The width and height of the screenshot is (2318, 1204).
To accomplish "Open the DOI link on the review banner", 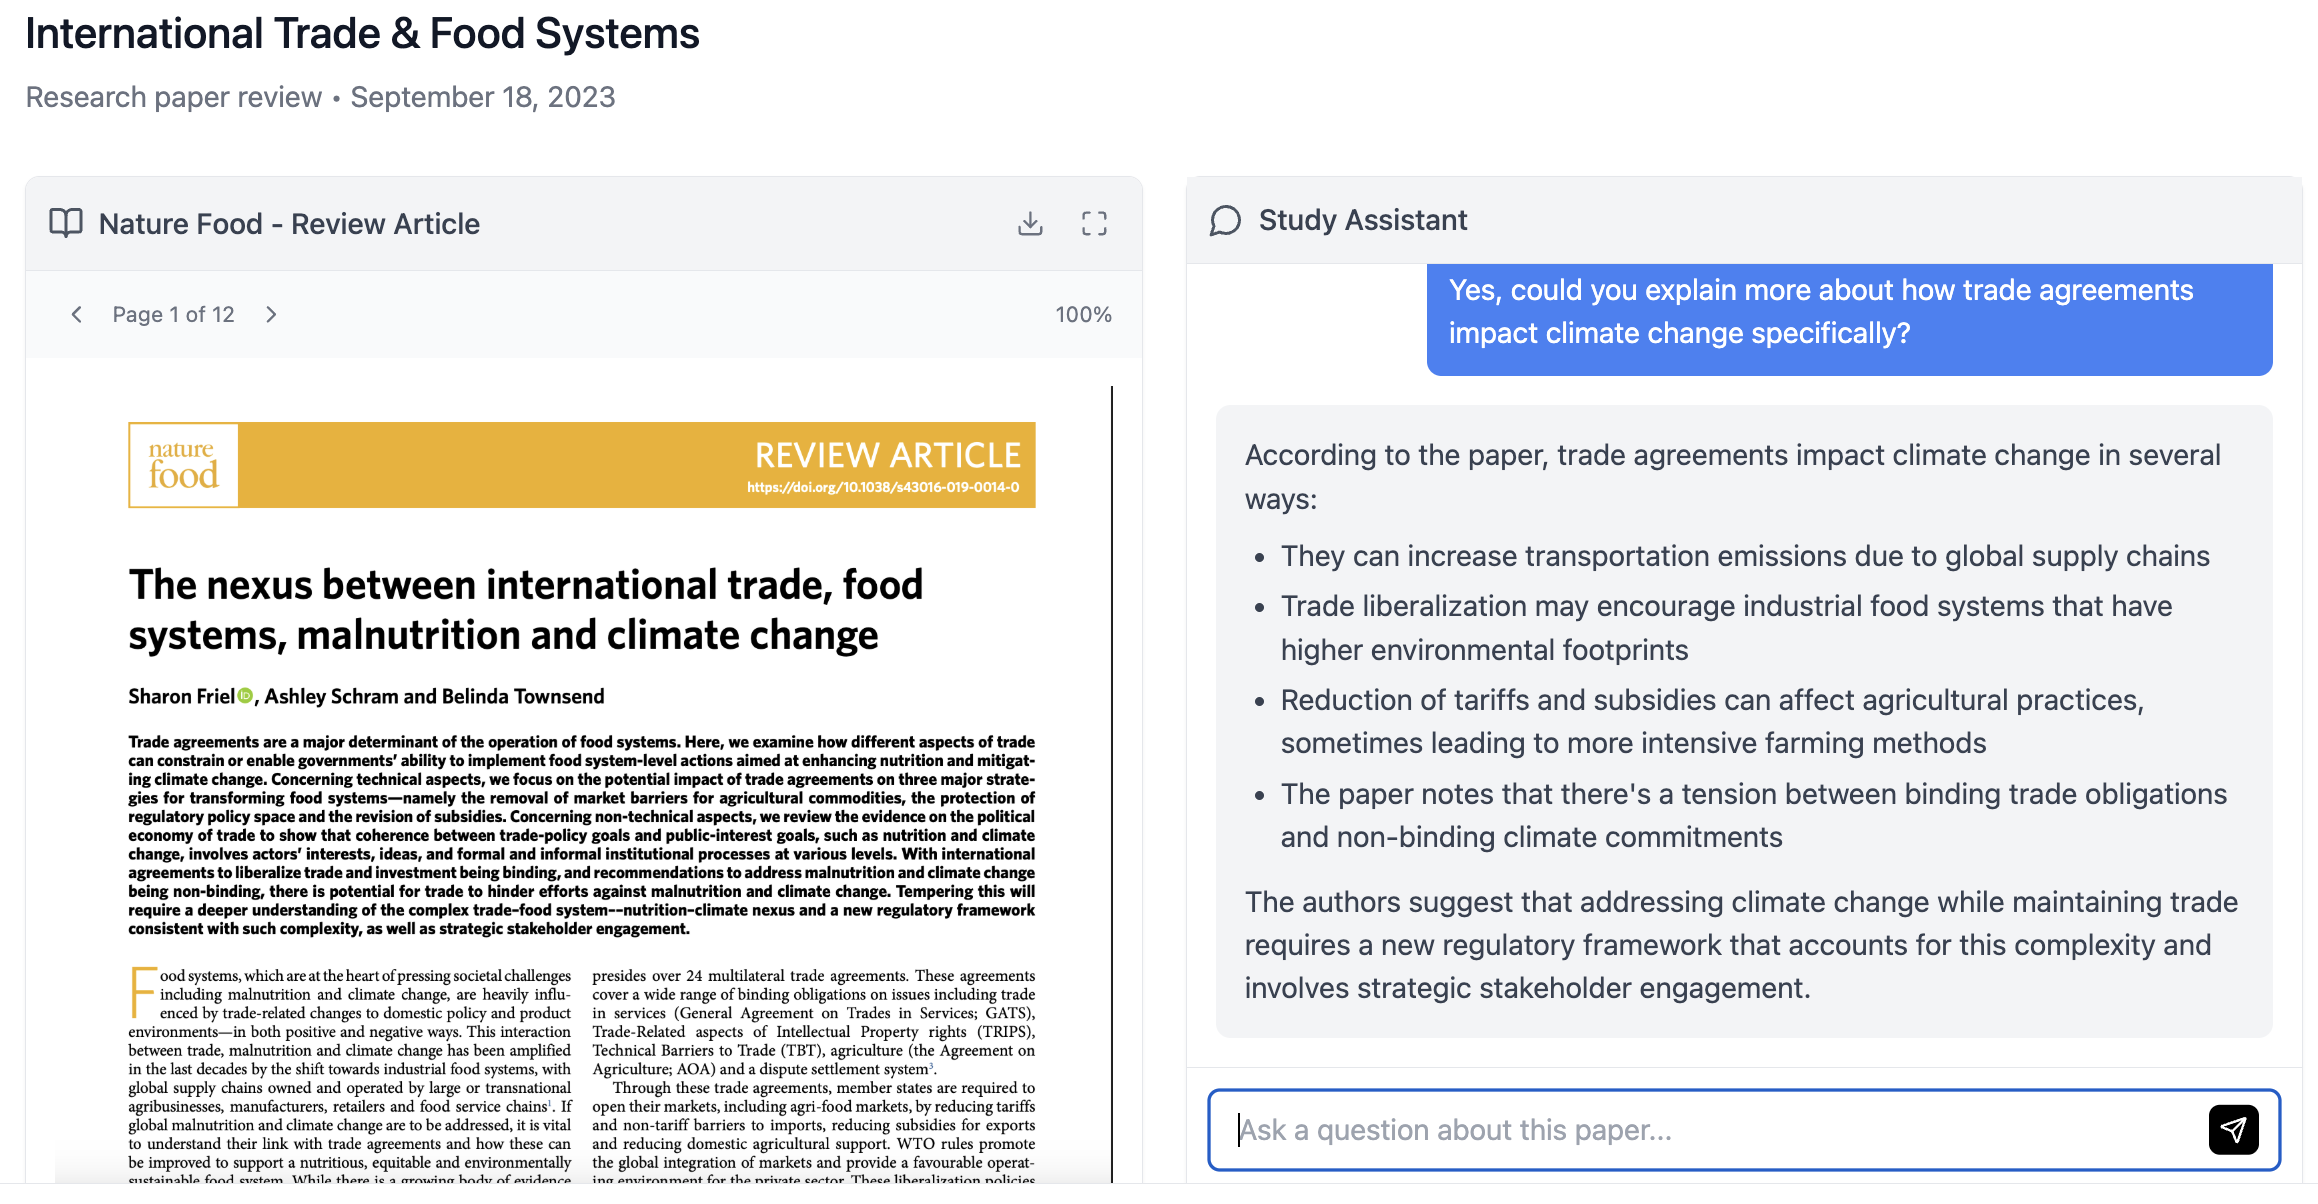I will (x=882, y=489).
